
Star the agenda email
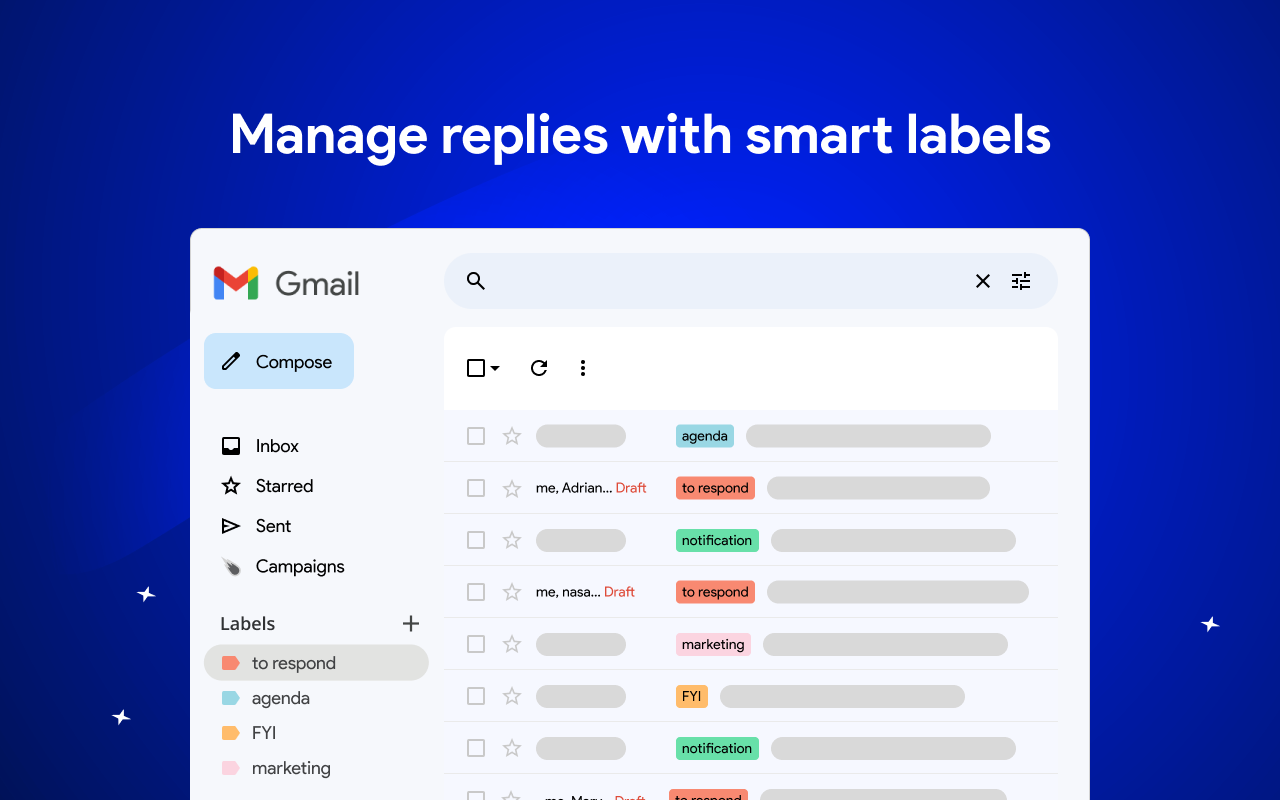coord(512,436)
